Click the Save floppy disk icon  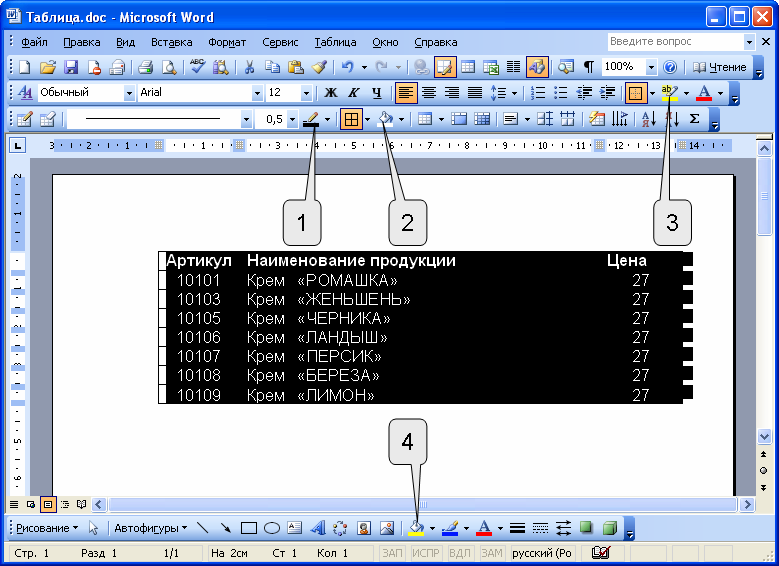[x=71, y=67]
